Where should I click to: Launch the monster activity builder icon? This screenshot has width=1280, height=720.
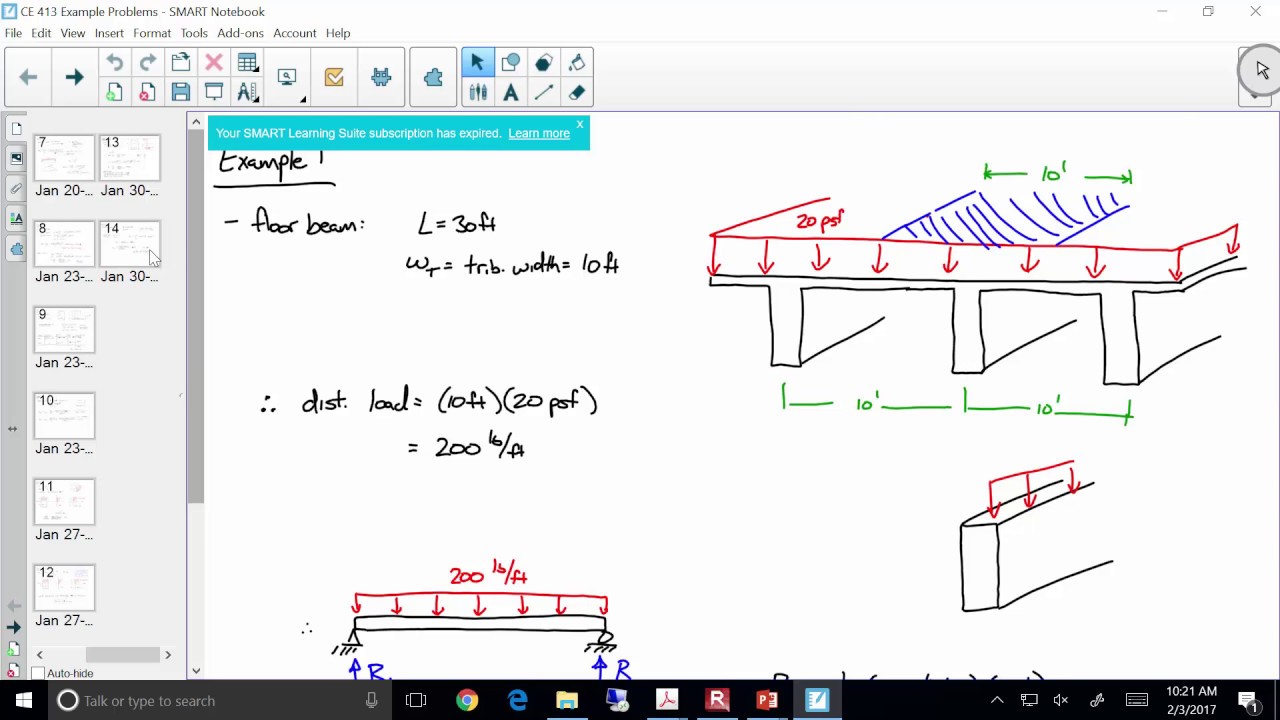pyautogui.click(x=381, y=77)
